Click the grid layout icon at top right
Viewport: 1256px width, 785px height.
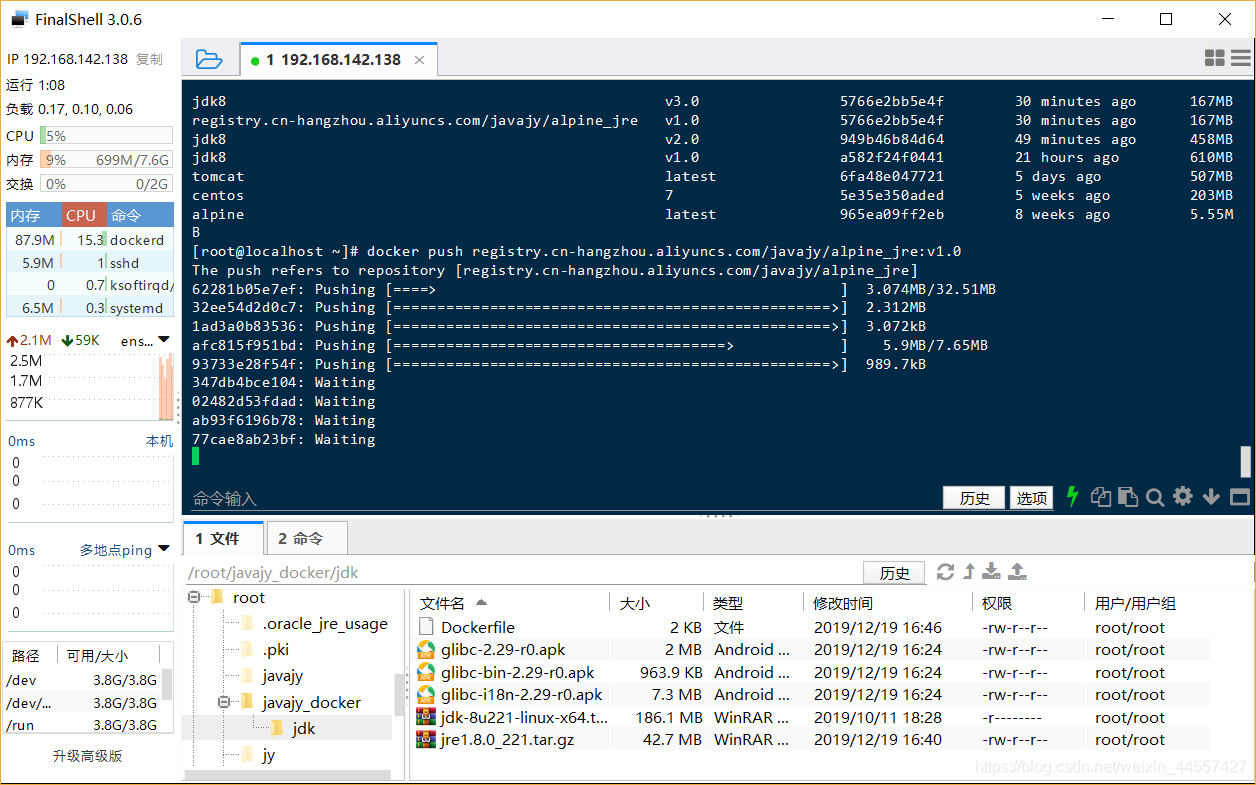coord(1215,58)
